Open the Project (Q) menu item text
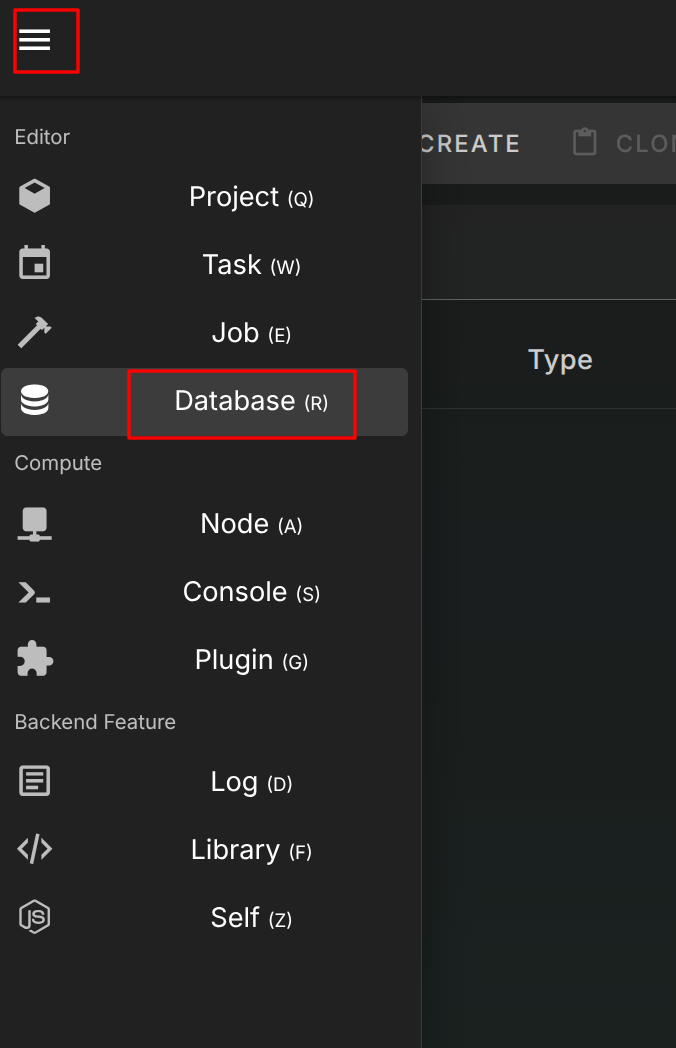This screenshot has height=1048, width=676. tap(251, 197)
